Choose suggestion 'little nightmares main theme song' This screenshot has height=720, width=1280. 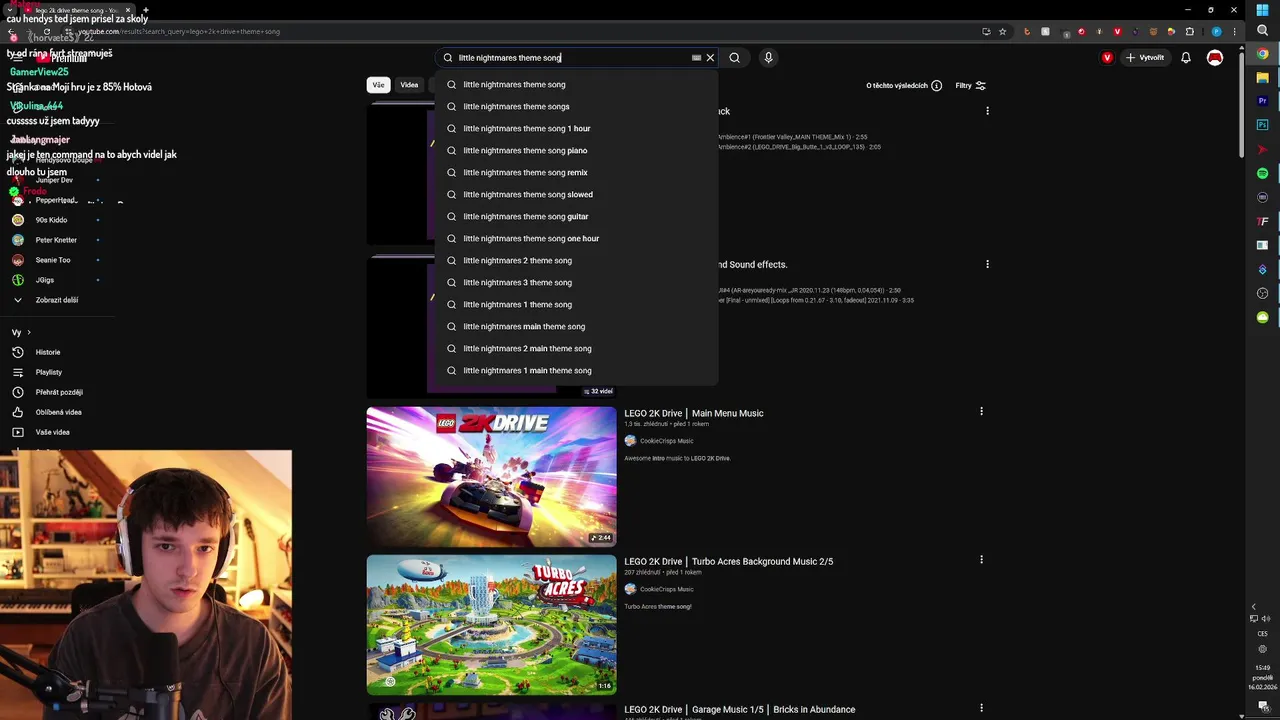tap(577, 326)
